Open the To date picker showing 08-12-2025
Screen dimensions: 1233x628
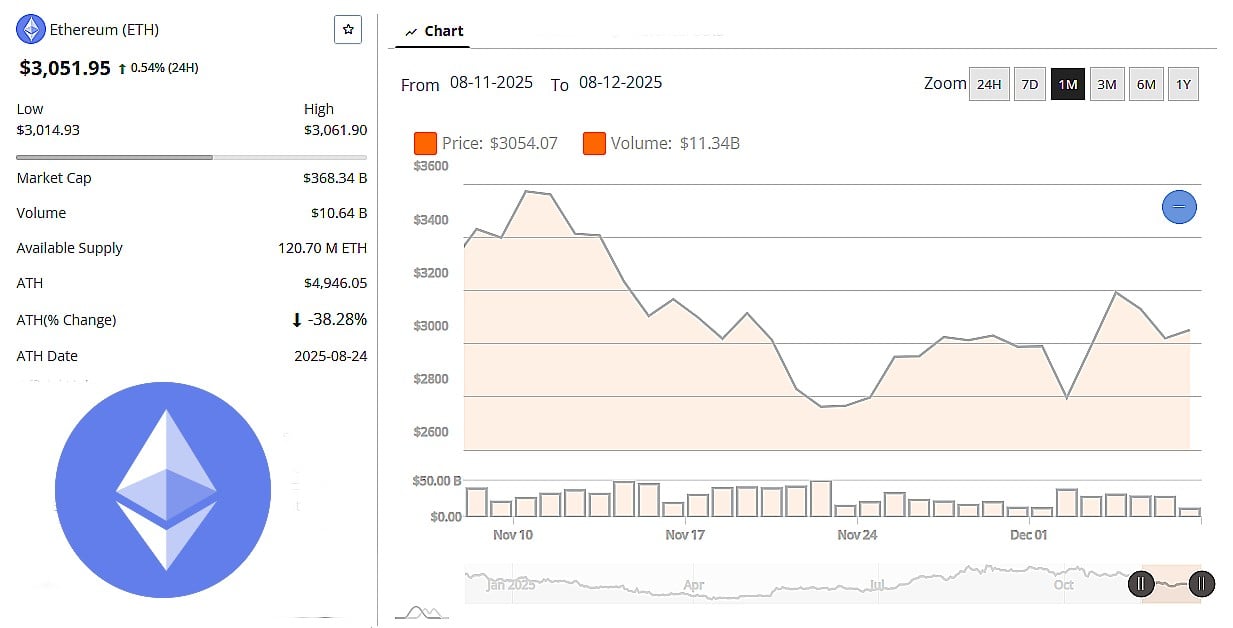point(622,83)
